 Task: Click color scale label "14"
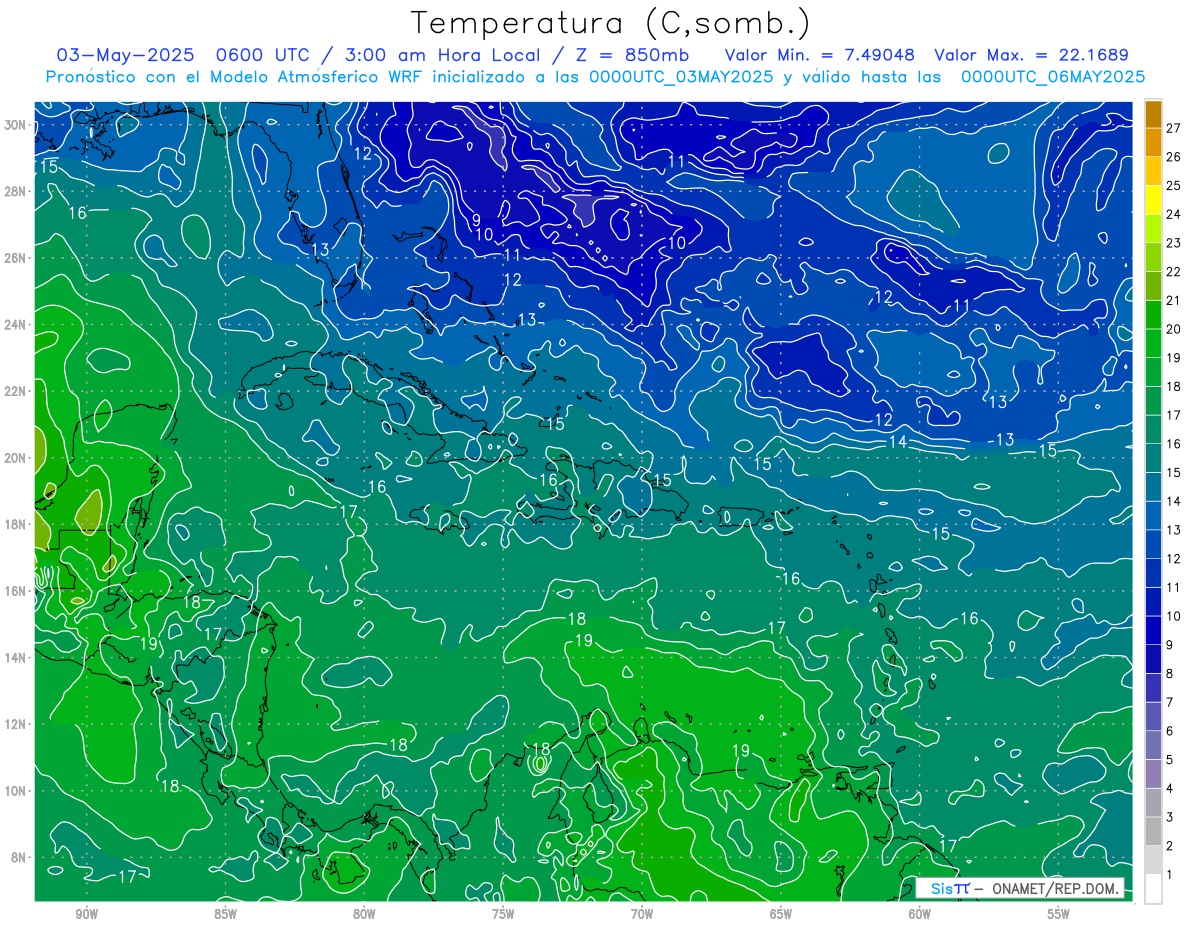pos(1174,501)
